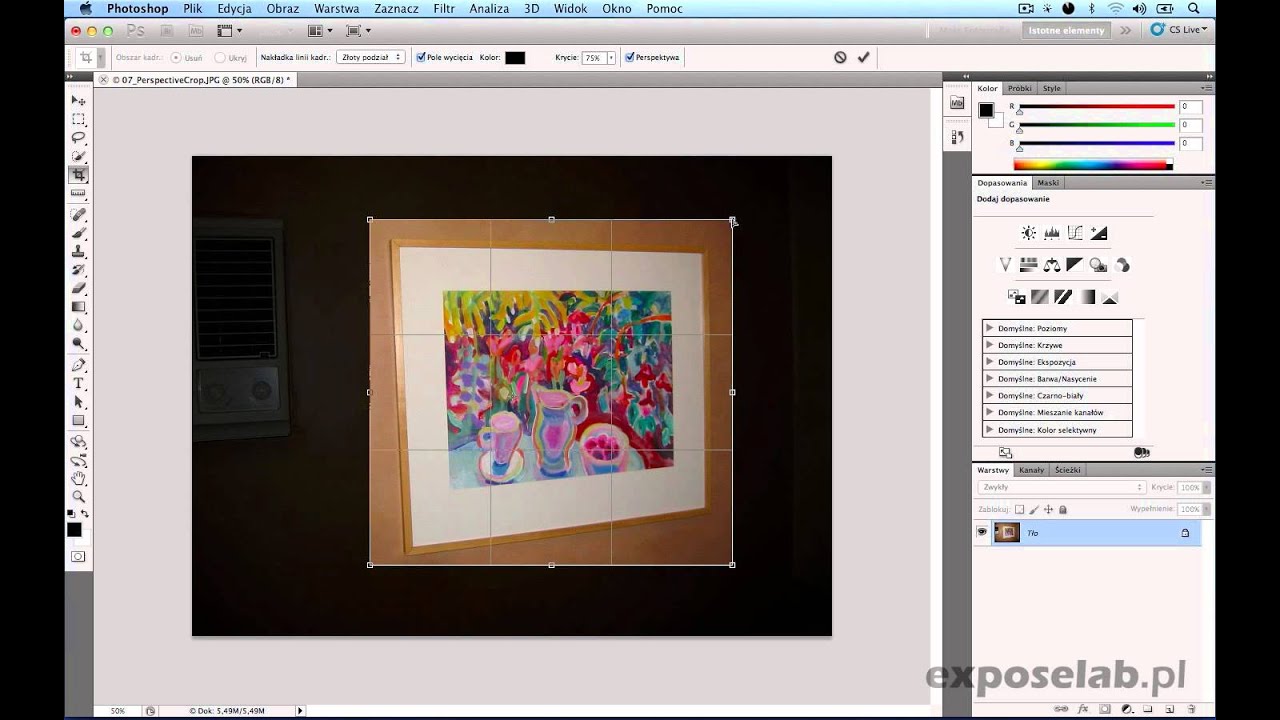1280x720 pixels.
Task: Expand Domyślne: Krzywe presets
Action: (990, 345)
